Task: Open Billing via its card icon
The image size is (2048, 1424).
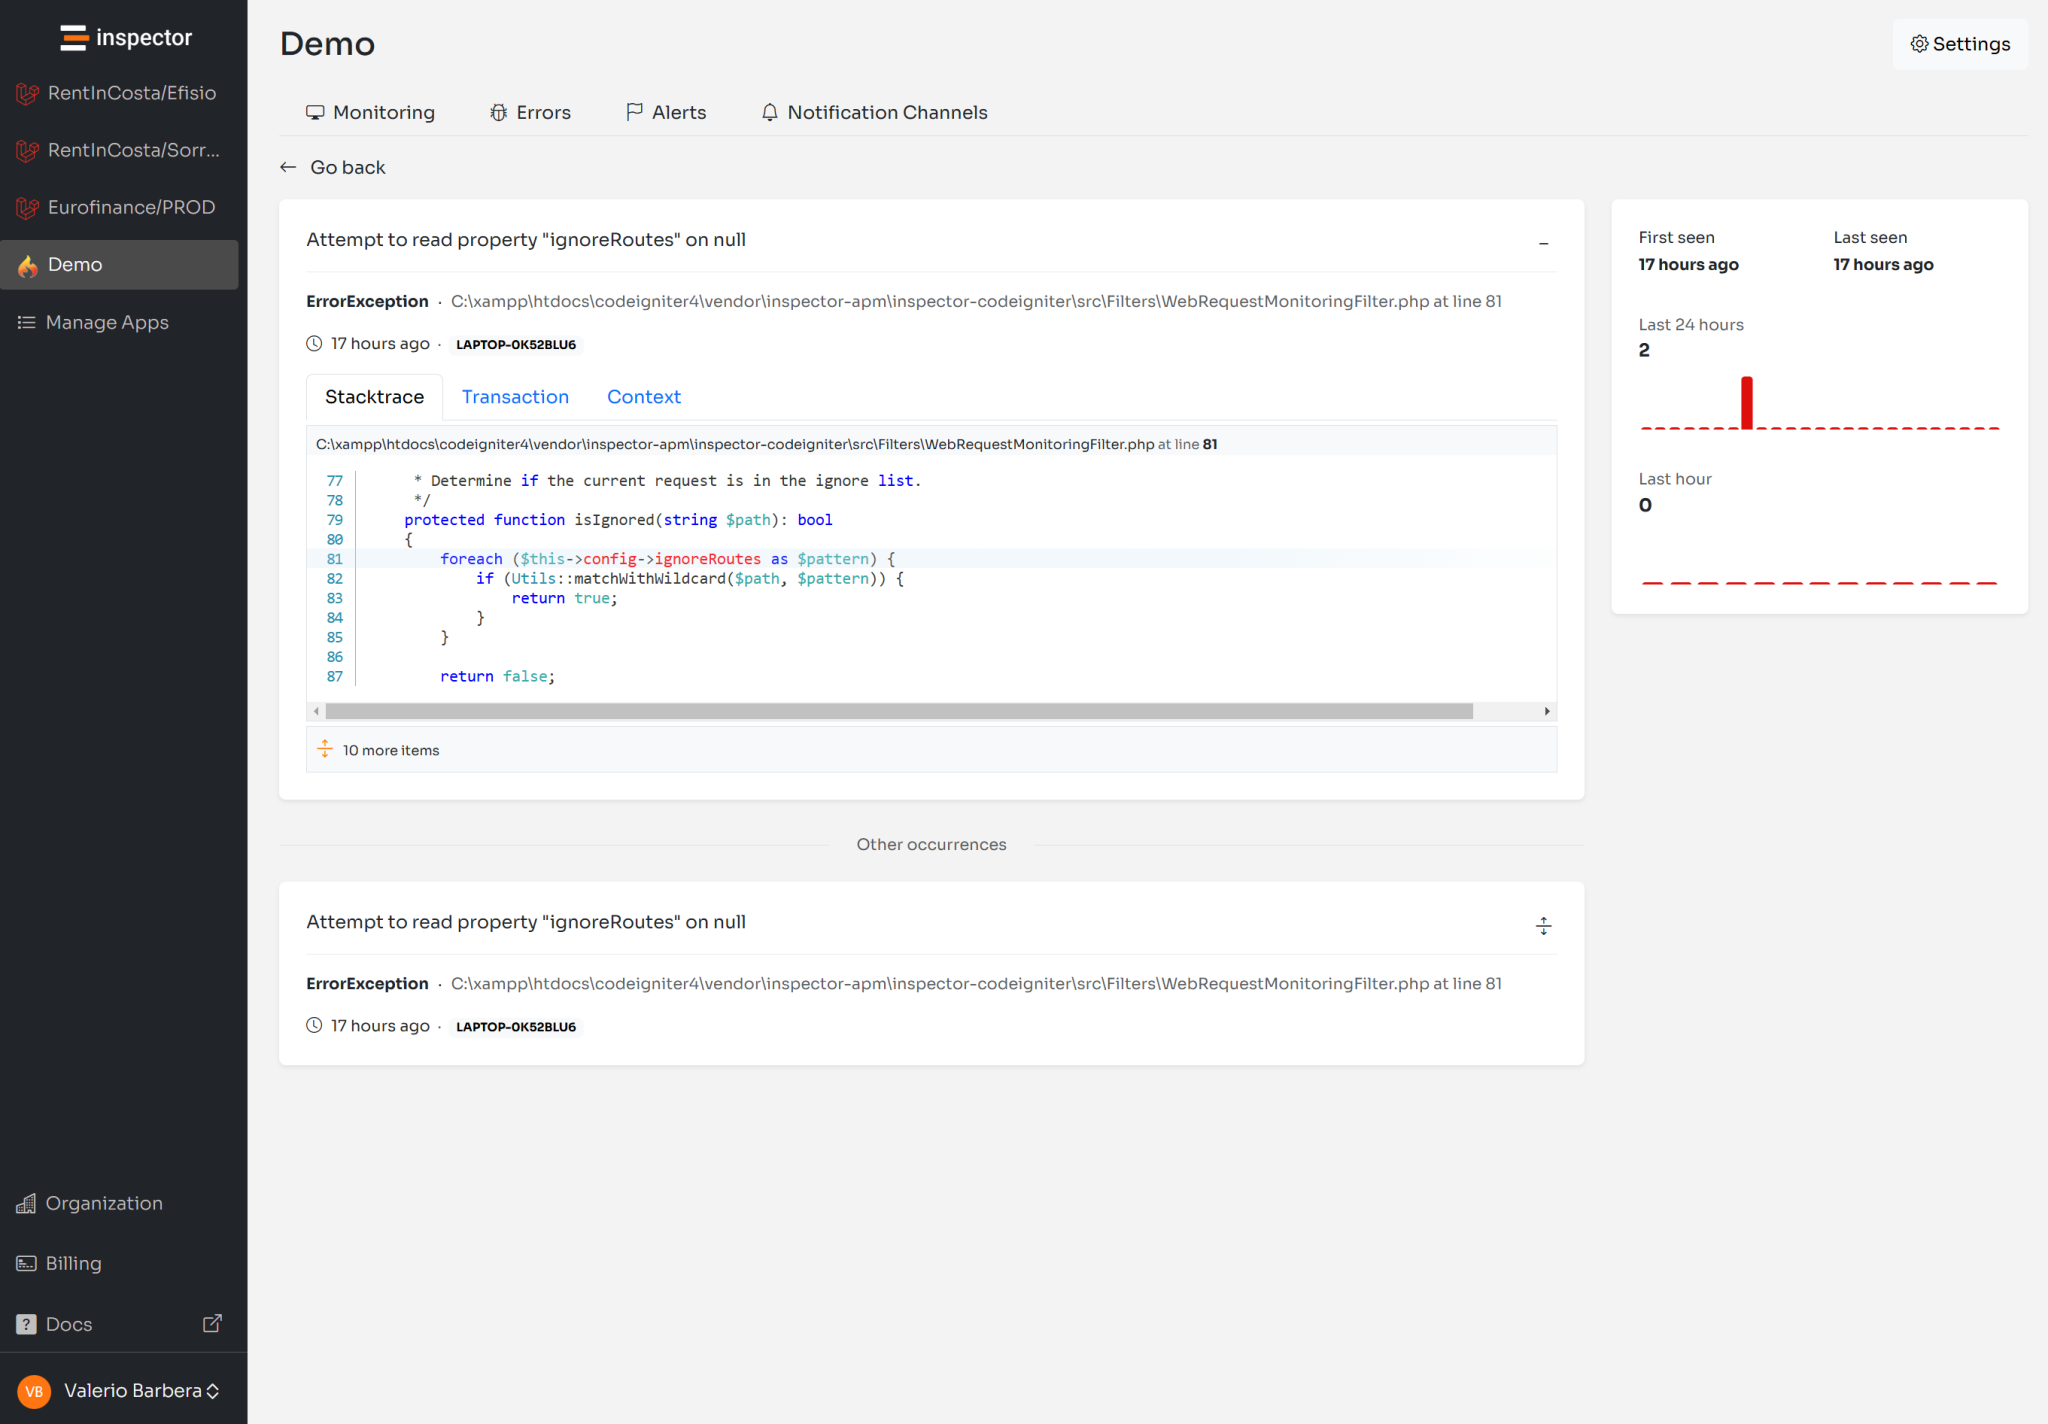Action: click(26, 1263)
